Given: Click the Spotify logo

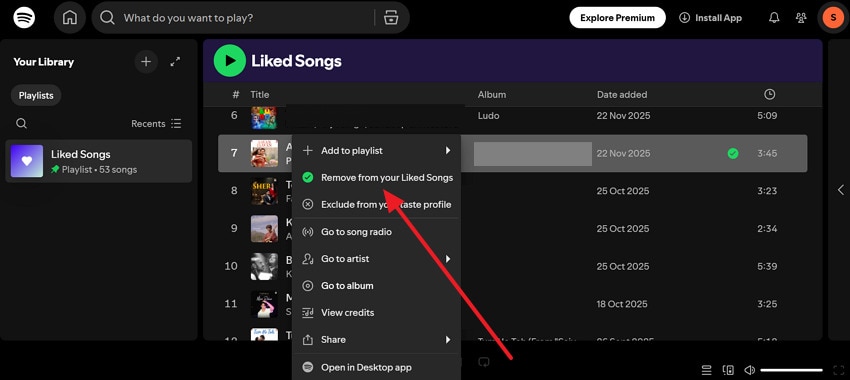Looking at the screenshot, I should coord(24,18).
